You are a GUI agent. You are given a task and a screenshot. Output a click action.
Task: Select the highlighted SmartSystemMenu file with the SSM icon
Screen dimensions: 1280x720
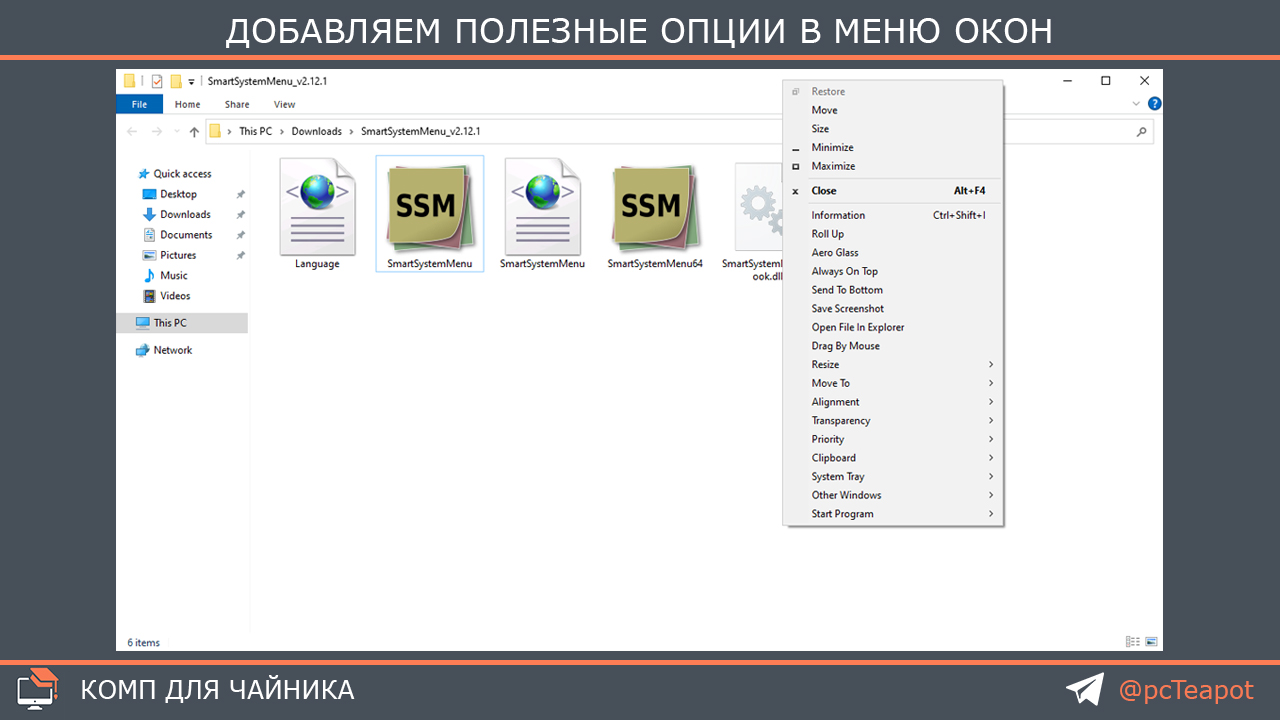[430, 214]
